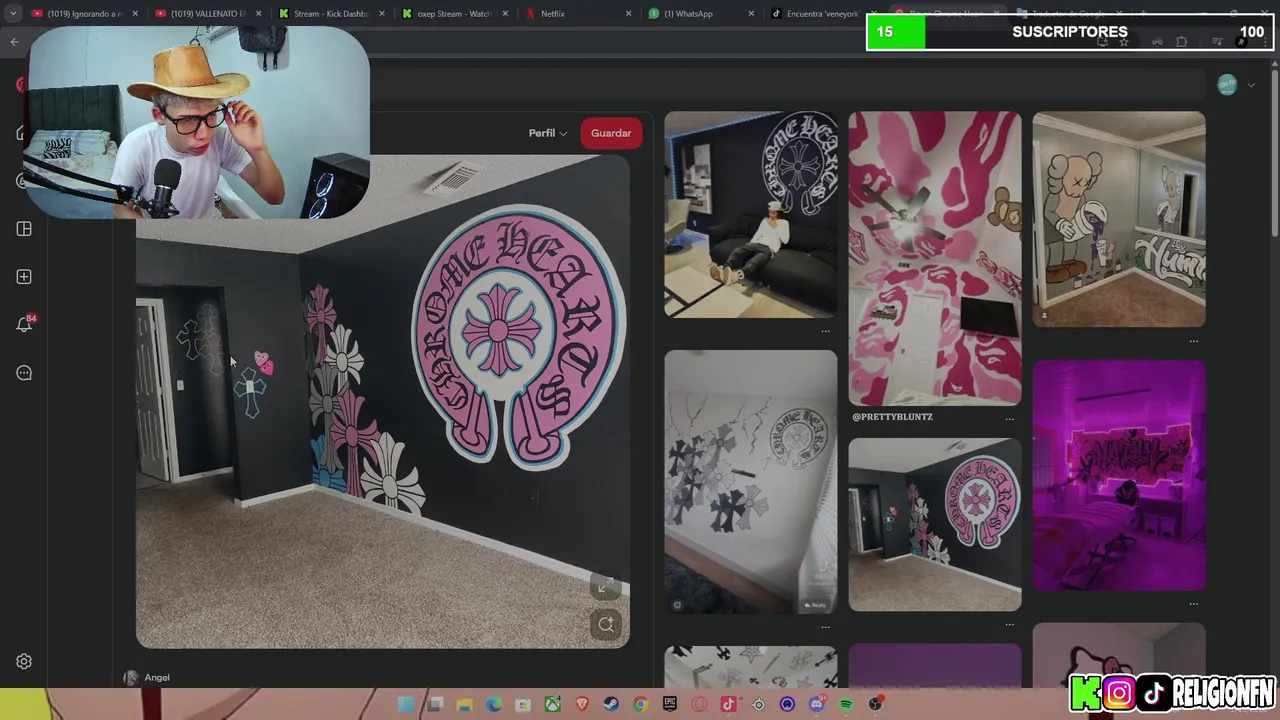The width and height of the screenshot is (1280, 720).
Task: Open SteelSeries app from taskbar
Action: [758, 704]
